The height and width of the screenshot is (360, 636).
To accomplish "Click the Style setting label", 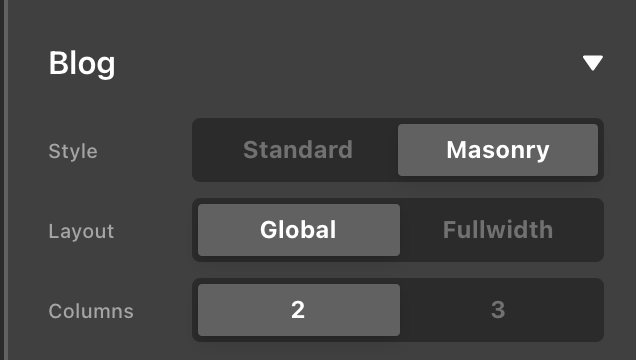I will point(73,151).
